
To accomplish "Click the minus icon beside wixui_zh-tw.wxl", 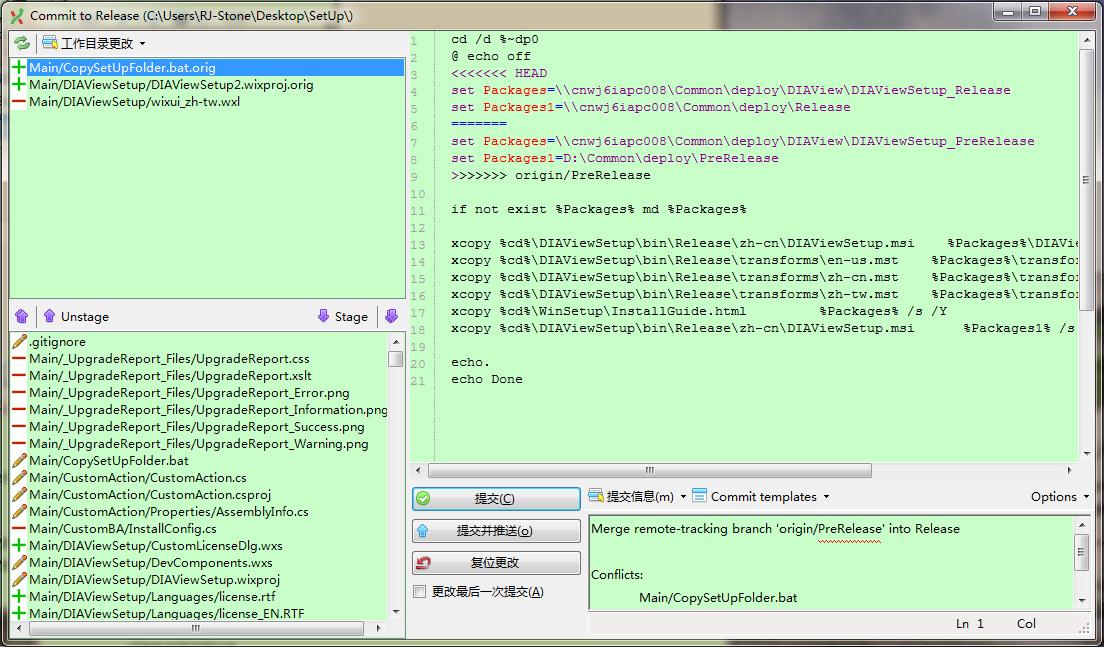I will [19, 102].
